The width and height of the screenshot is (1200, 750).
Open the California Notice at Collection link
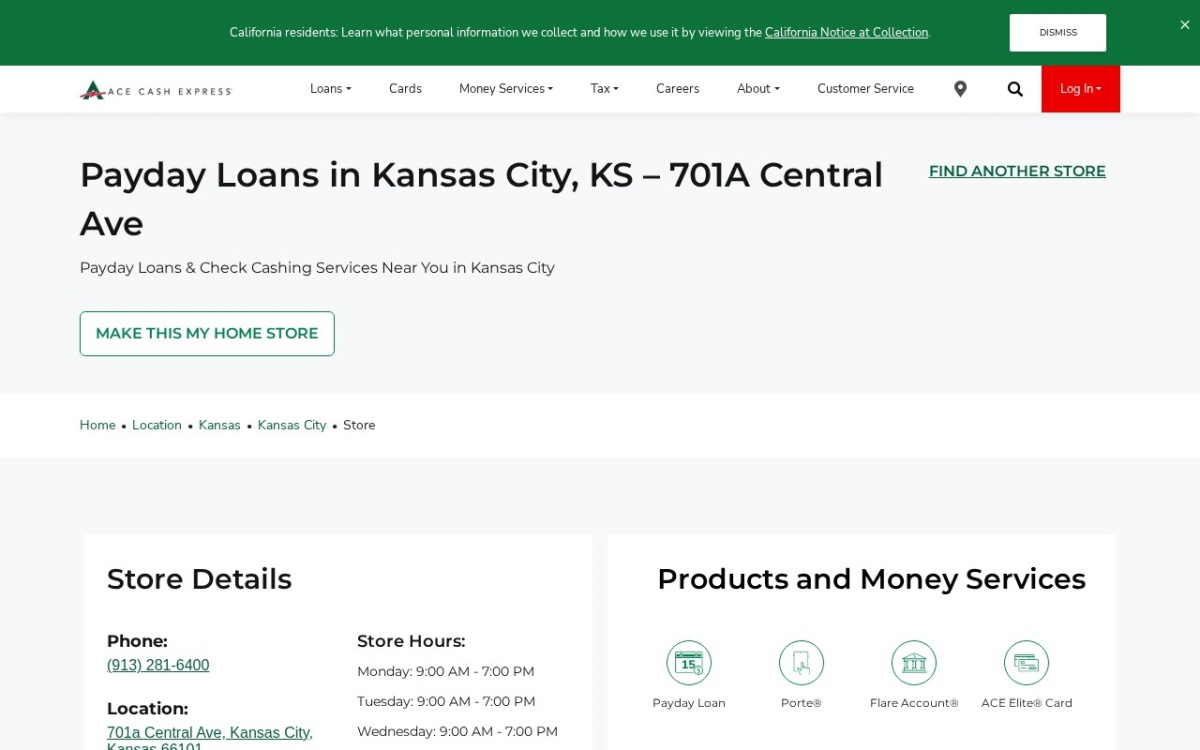846,33
